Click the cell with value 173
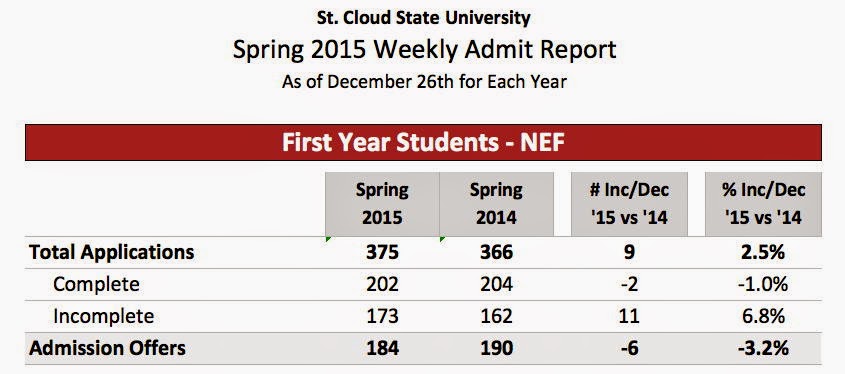The image size is (845, 374). [x=382, y=316]
